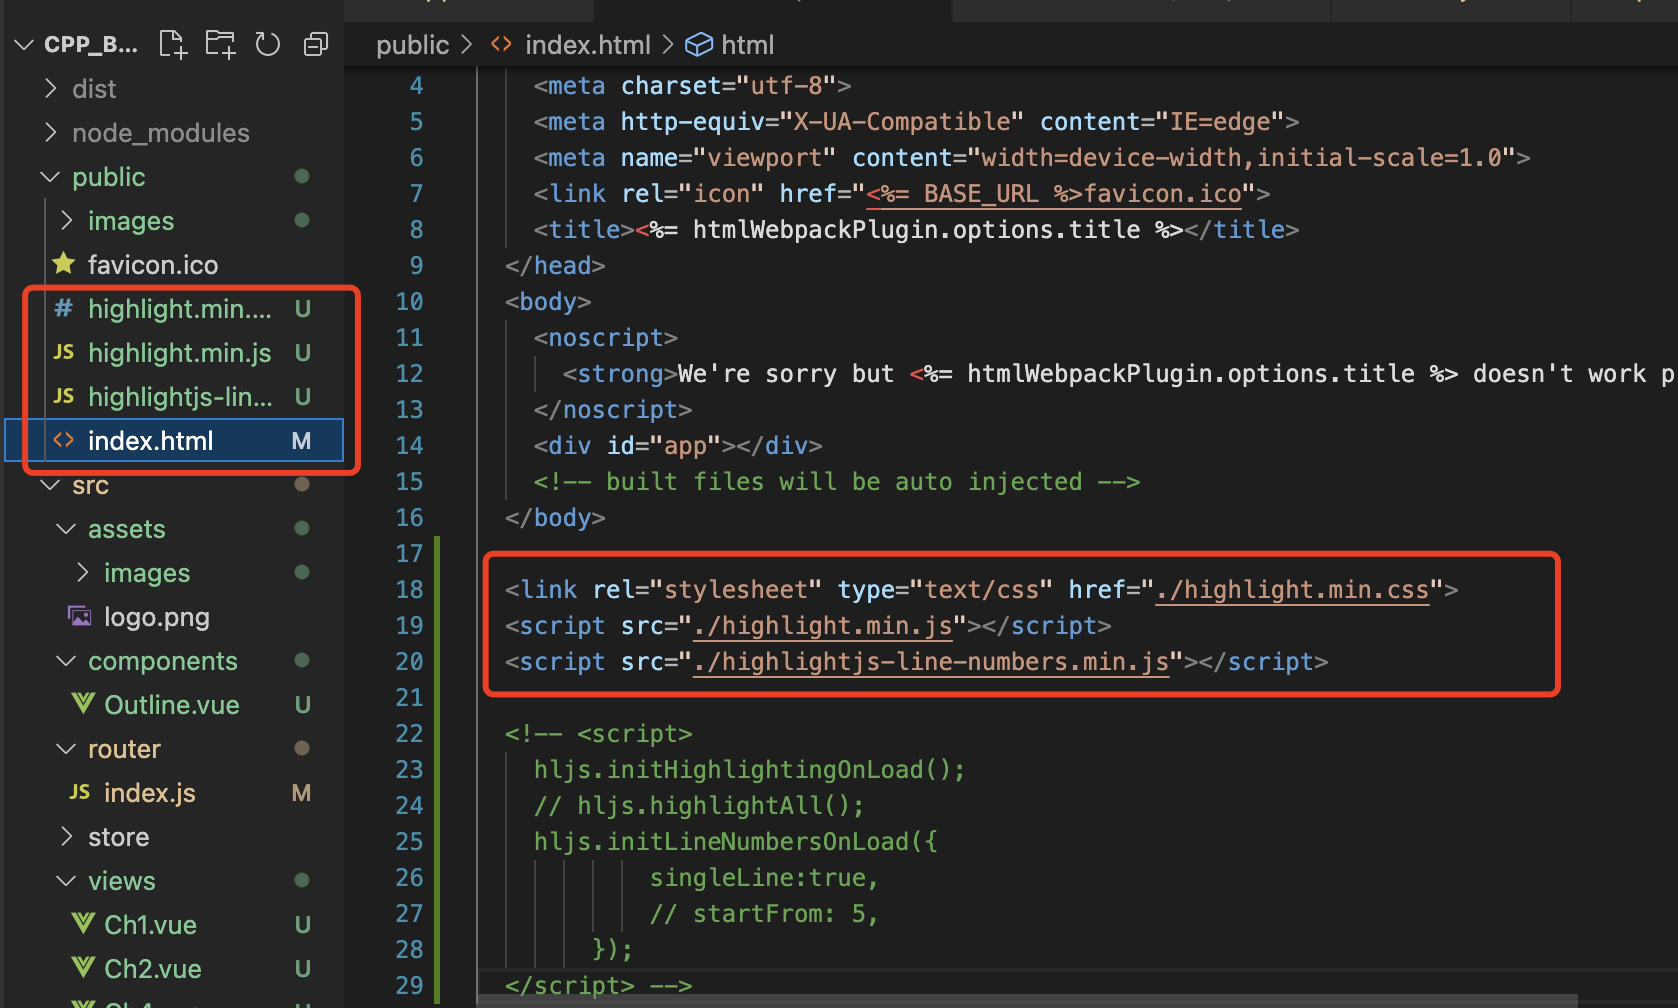This screenshot has height=1008, width=1678.
Task: Collapse the components folder
Action: pos(66,661)
